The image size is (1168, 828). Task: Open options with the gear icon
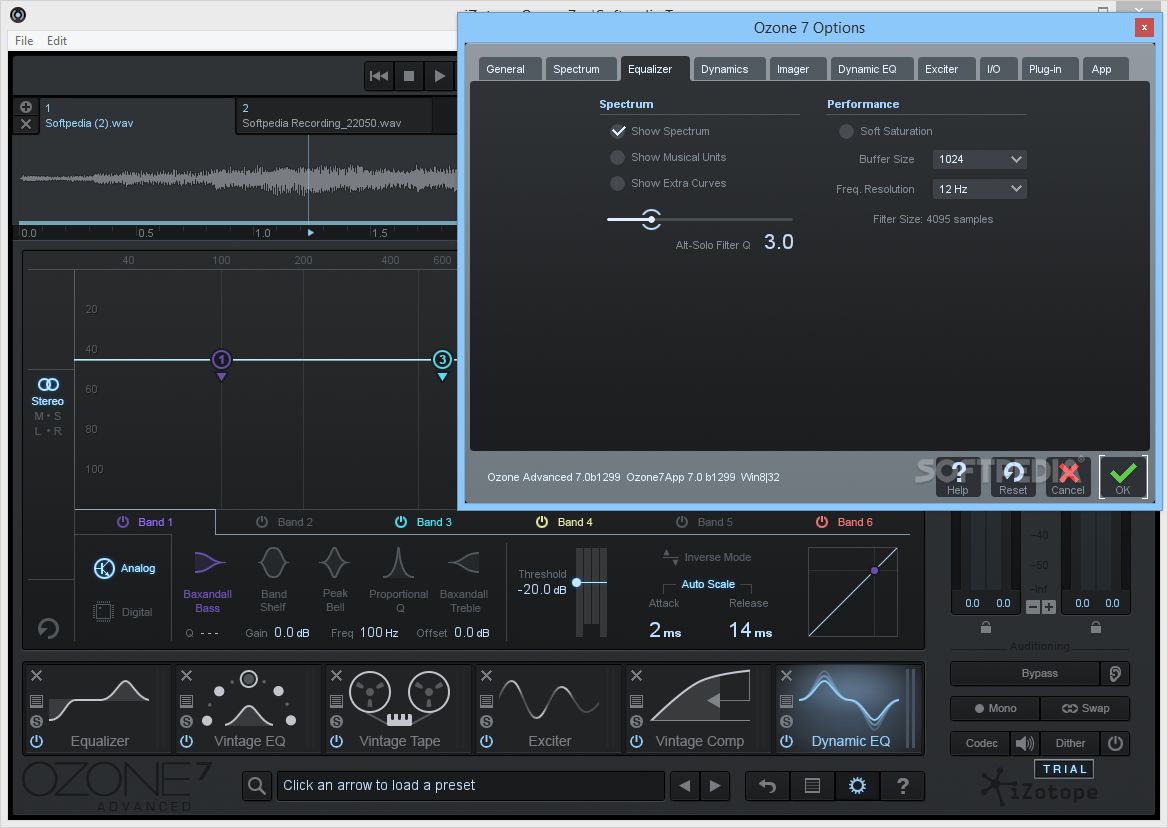point(857,786)
